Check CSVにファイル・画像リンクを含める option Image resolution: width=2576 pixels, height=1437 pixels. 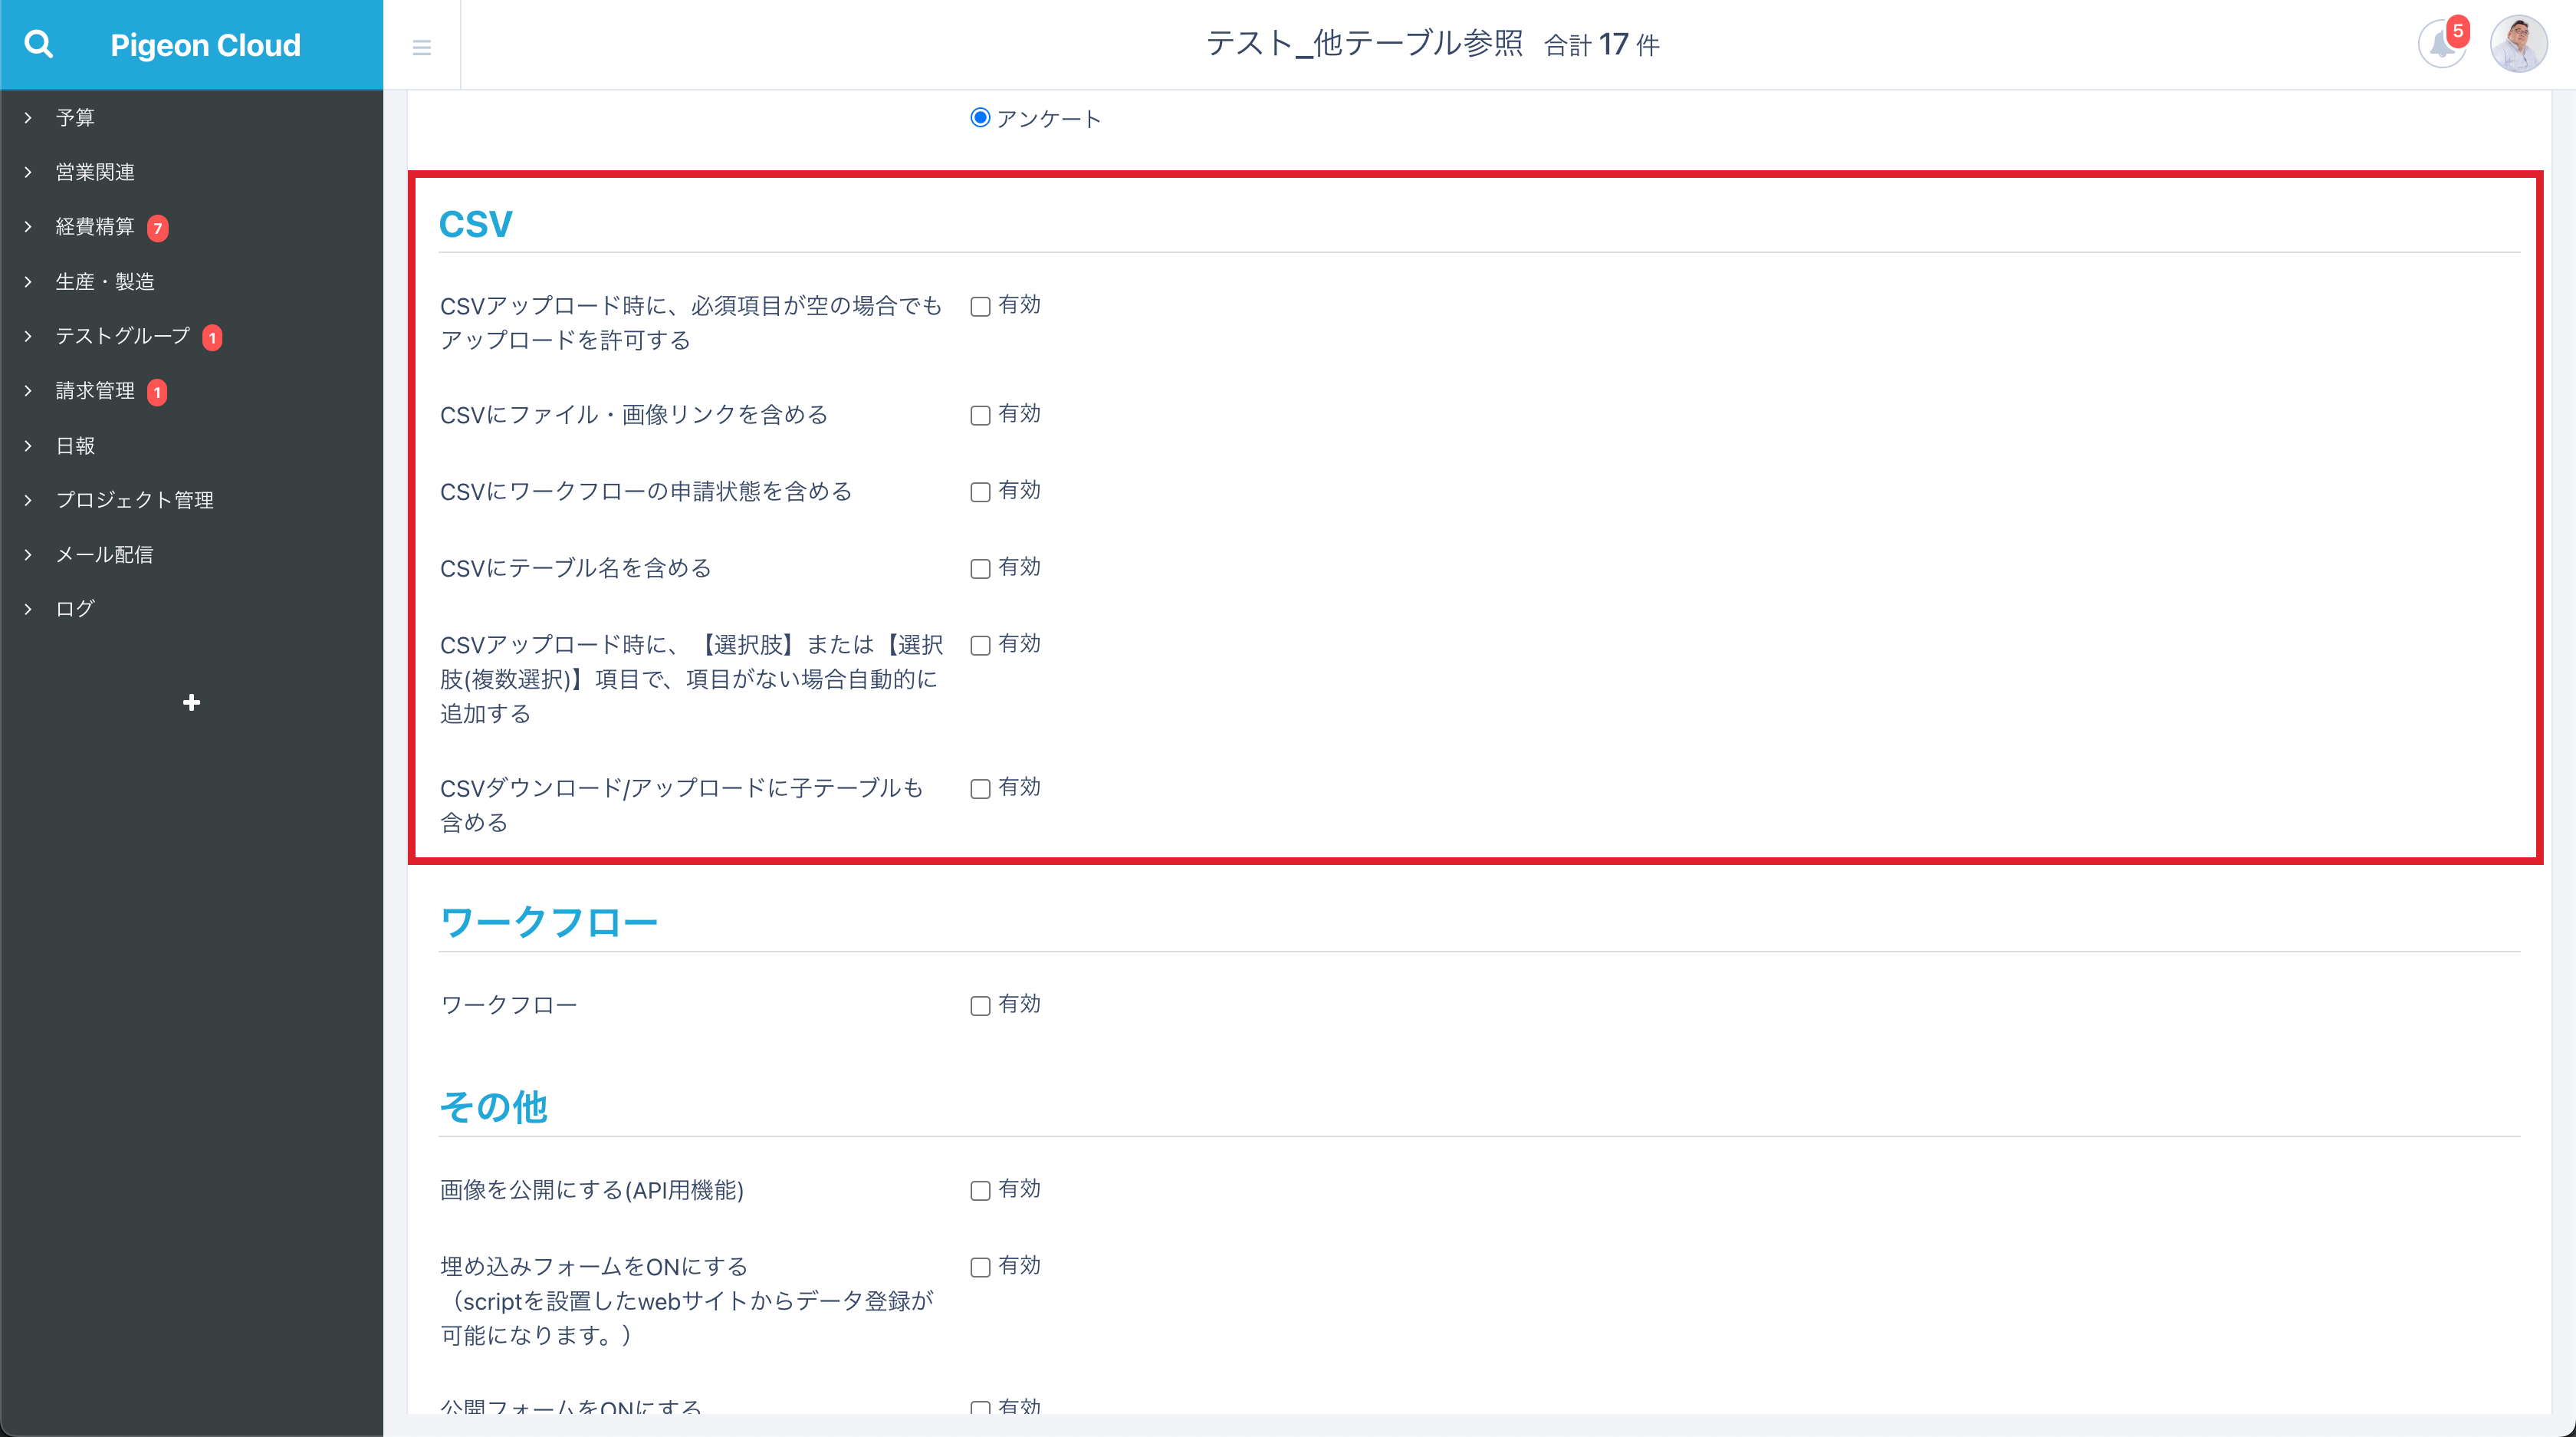[x=980, y=416]
